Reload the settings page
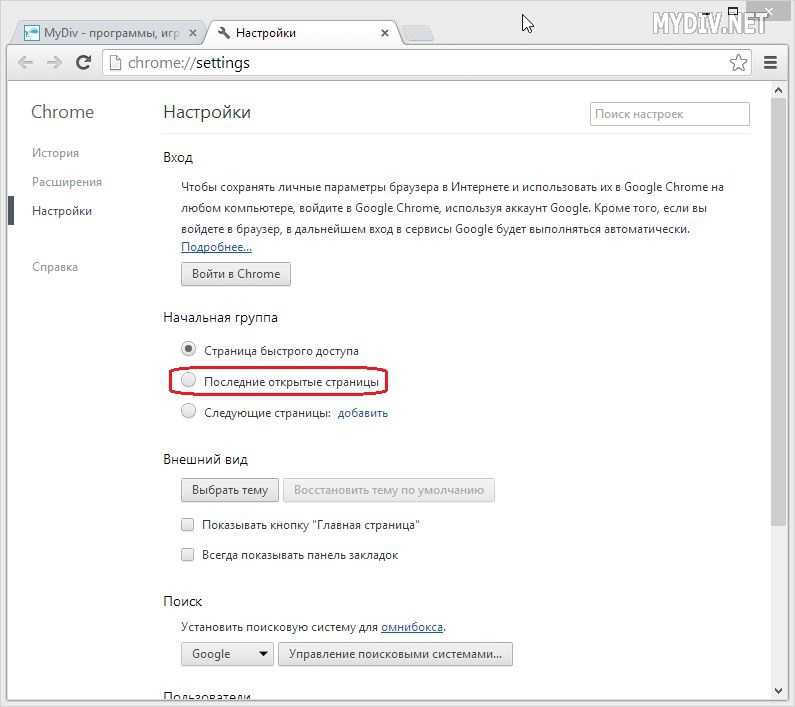The height and width of the screenshot is (707, 795). (x=83, y=62)
